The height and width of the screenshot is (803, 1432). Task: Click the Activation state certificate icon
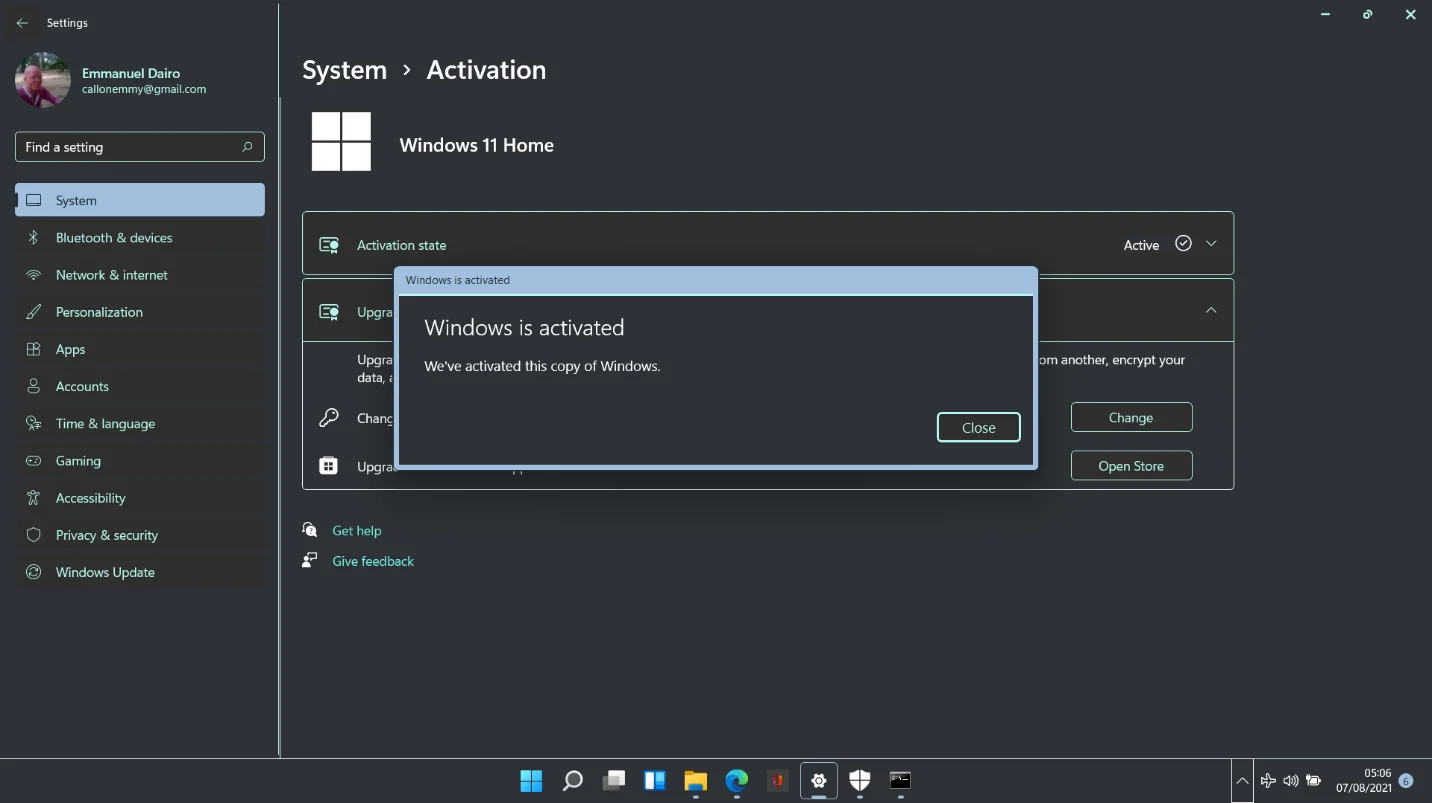coord(329,244)
